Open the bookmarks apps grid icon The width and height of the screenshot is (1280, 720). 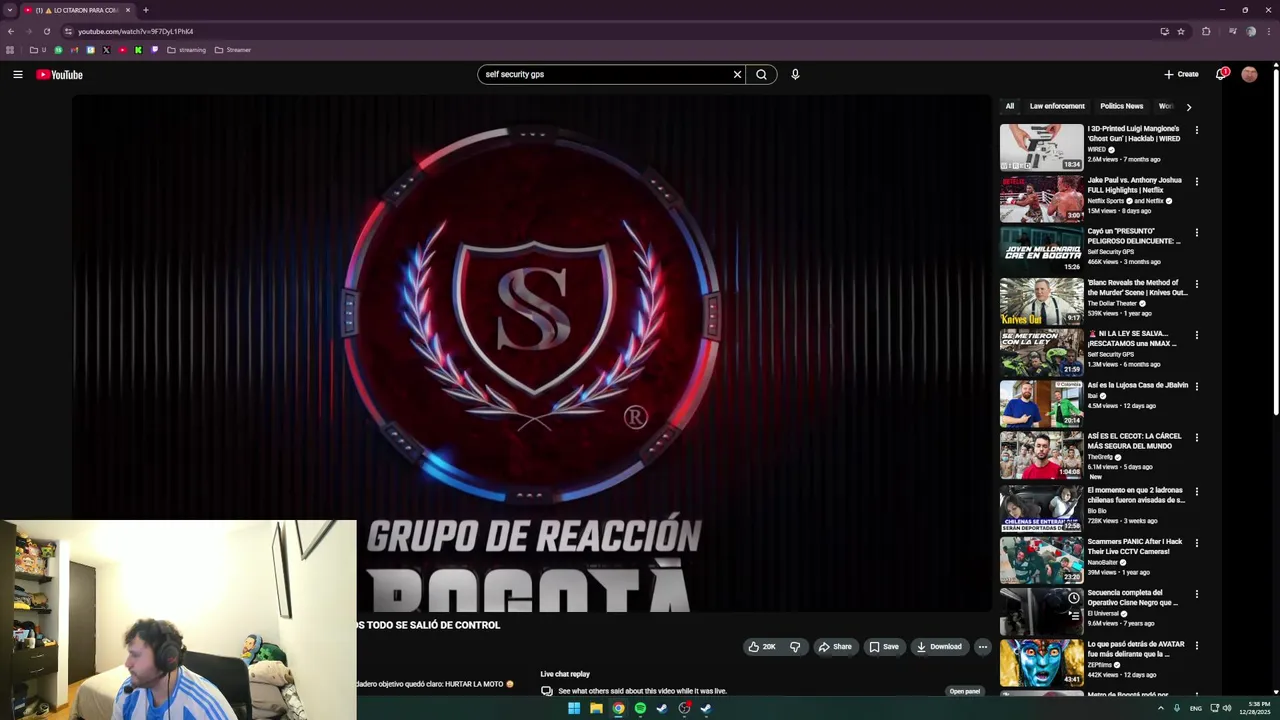[x=10, y=50]
